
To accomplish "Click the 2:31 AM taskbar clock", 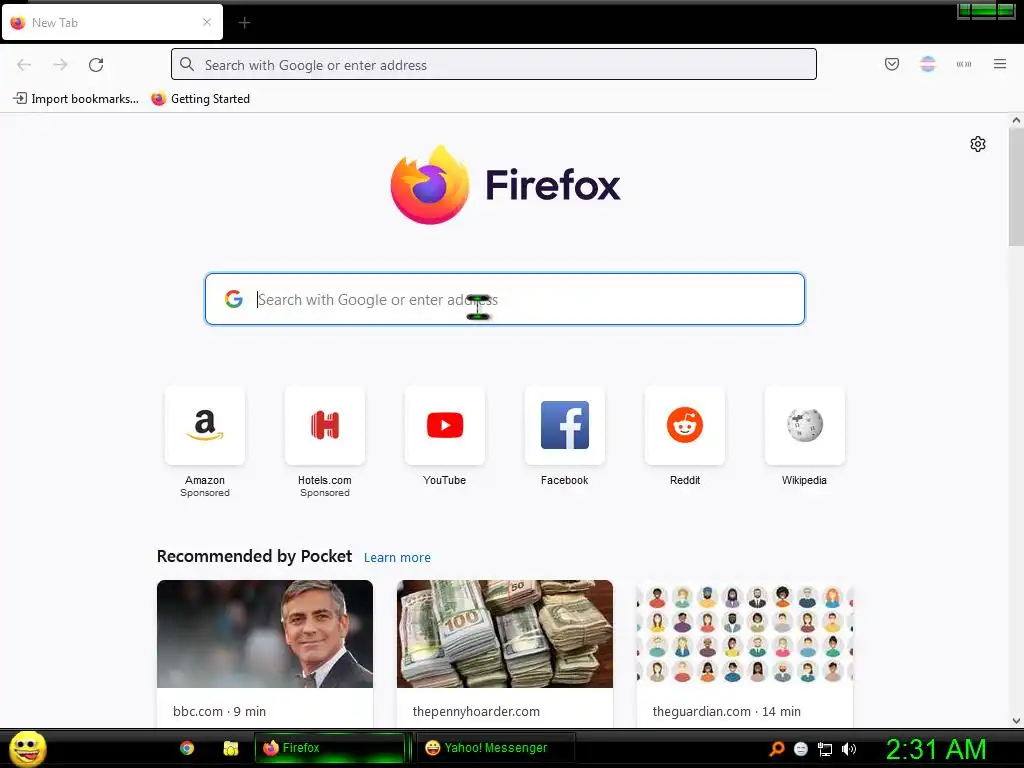I will coord(936,749).
